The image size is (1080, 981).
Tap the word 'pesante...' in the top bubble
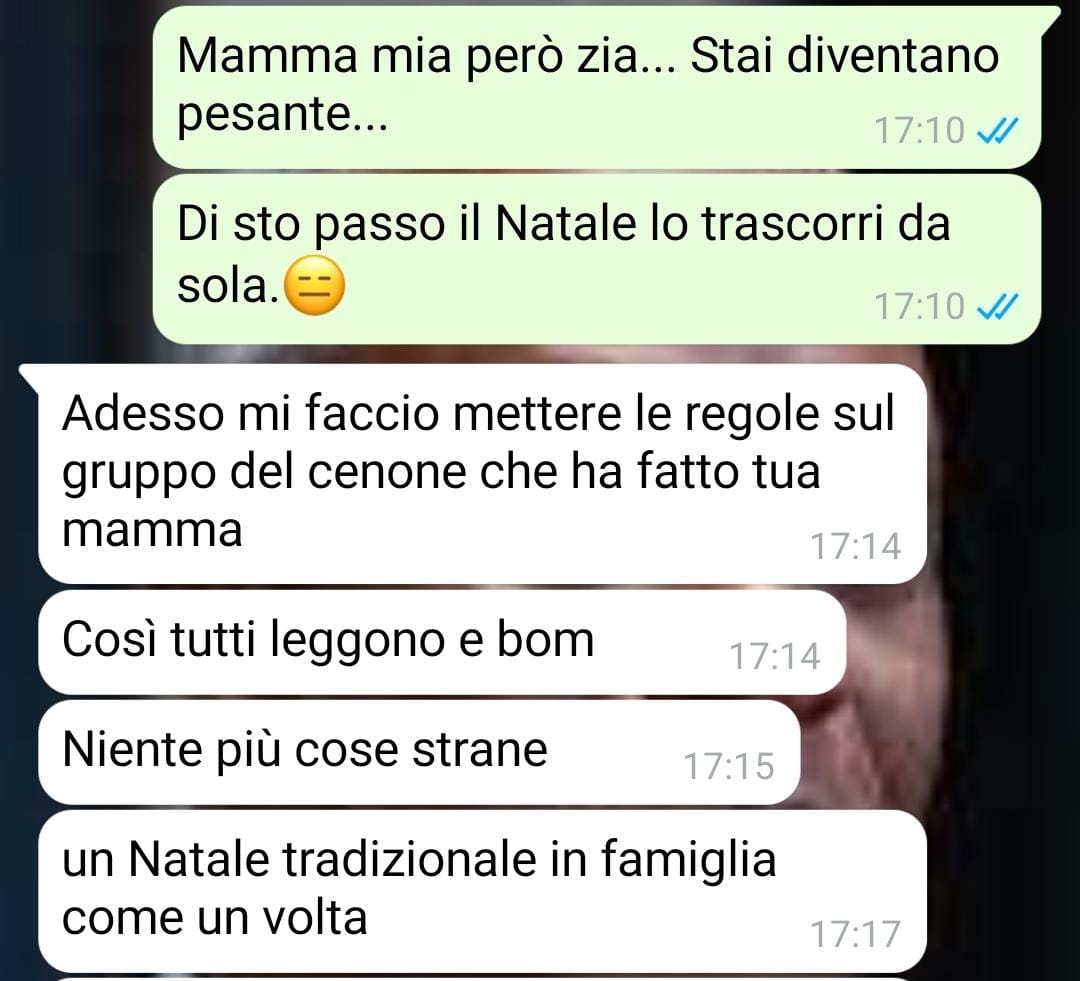pyautogui.click(x=283, y=114)
